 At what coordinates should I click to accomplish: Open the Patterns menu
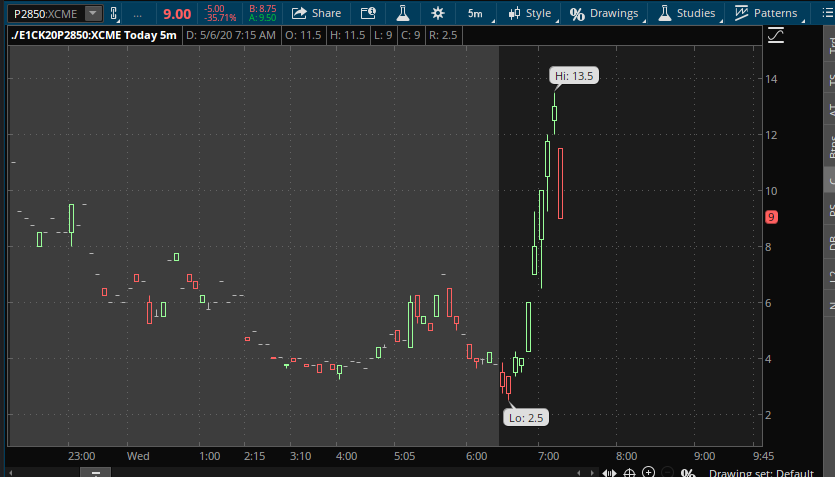coord(766,13)
